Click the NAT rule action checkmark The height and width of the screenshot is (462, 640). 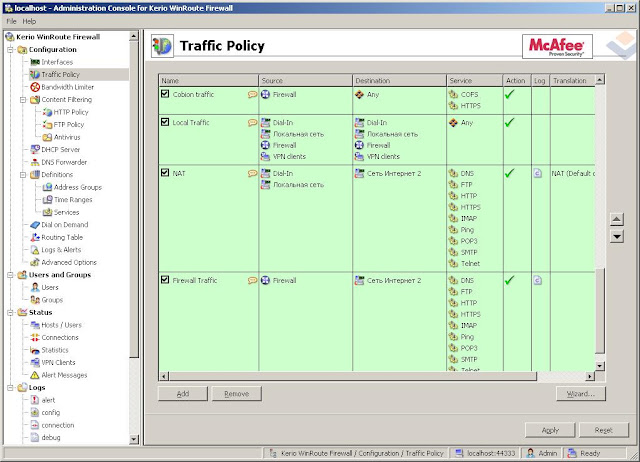(x=509, y=173)
